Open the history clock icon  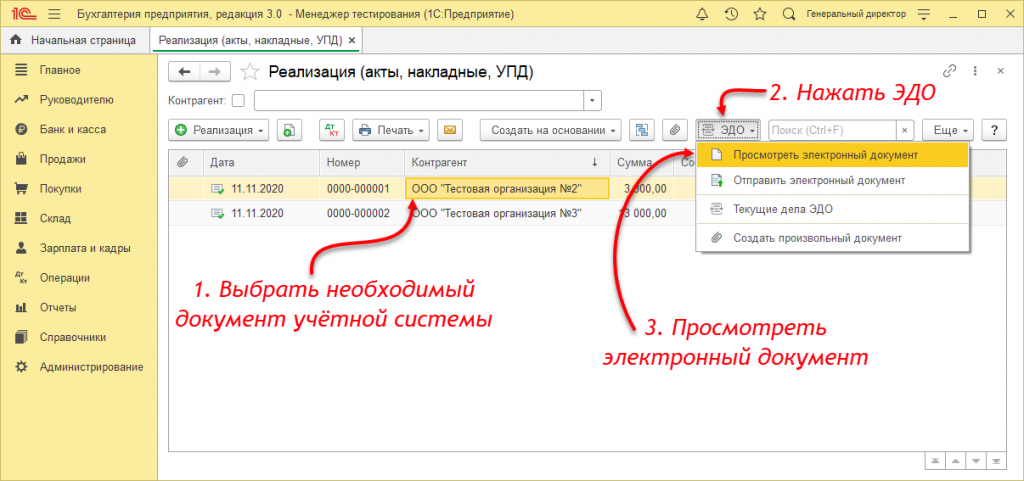[731, 14]
